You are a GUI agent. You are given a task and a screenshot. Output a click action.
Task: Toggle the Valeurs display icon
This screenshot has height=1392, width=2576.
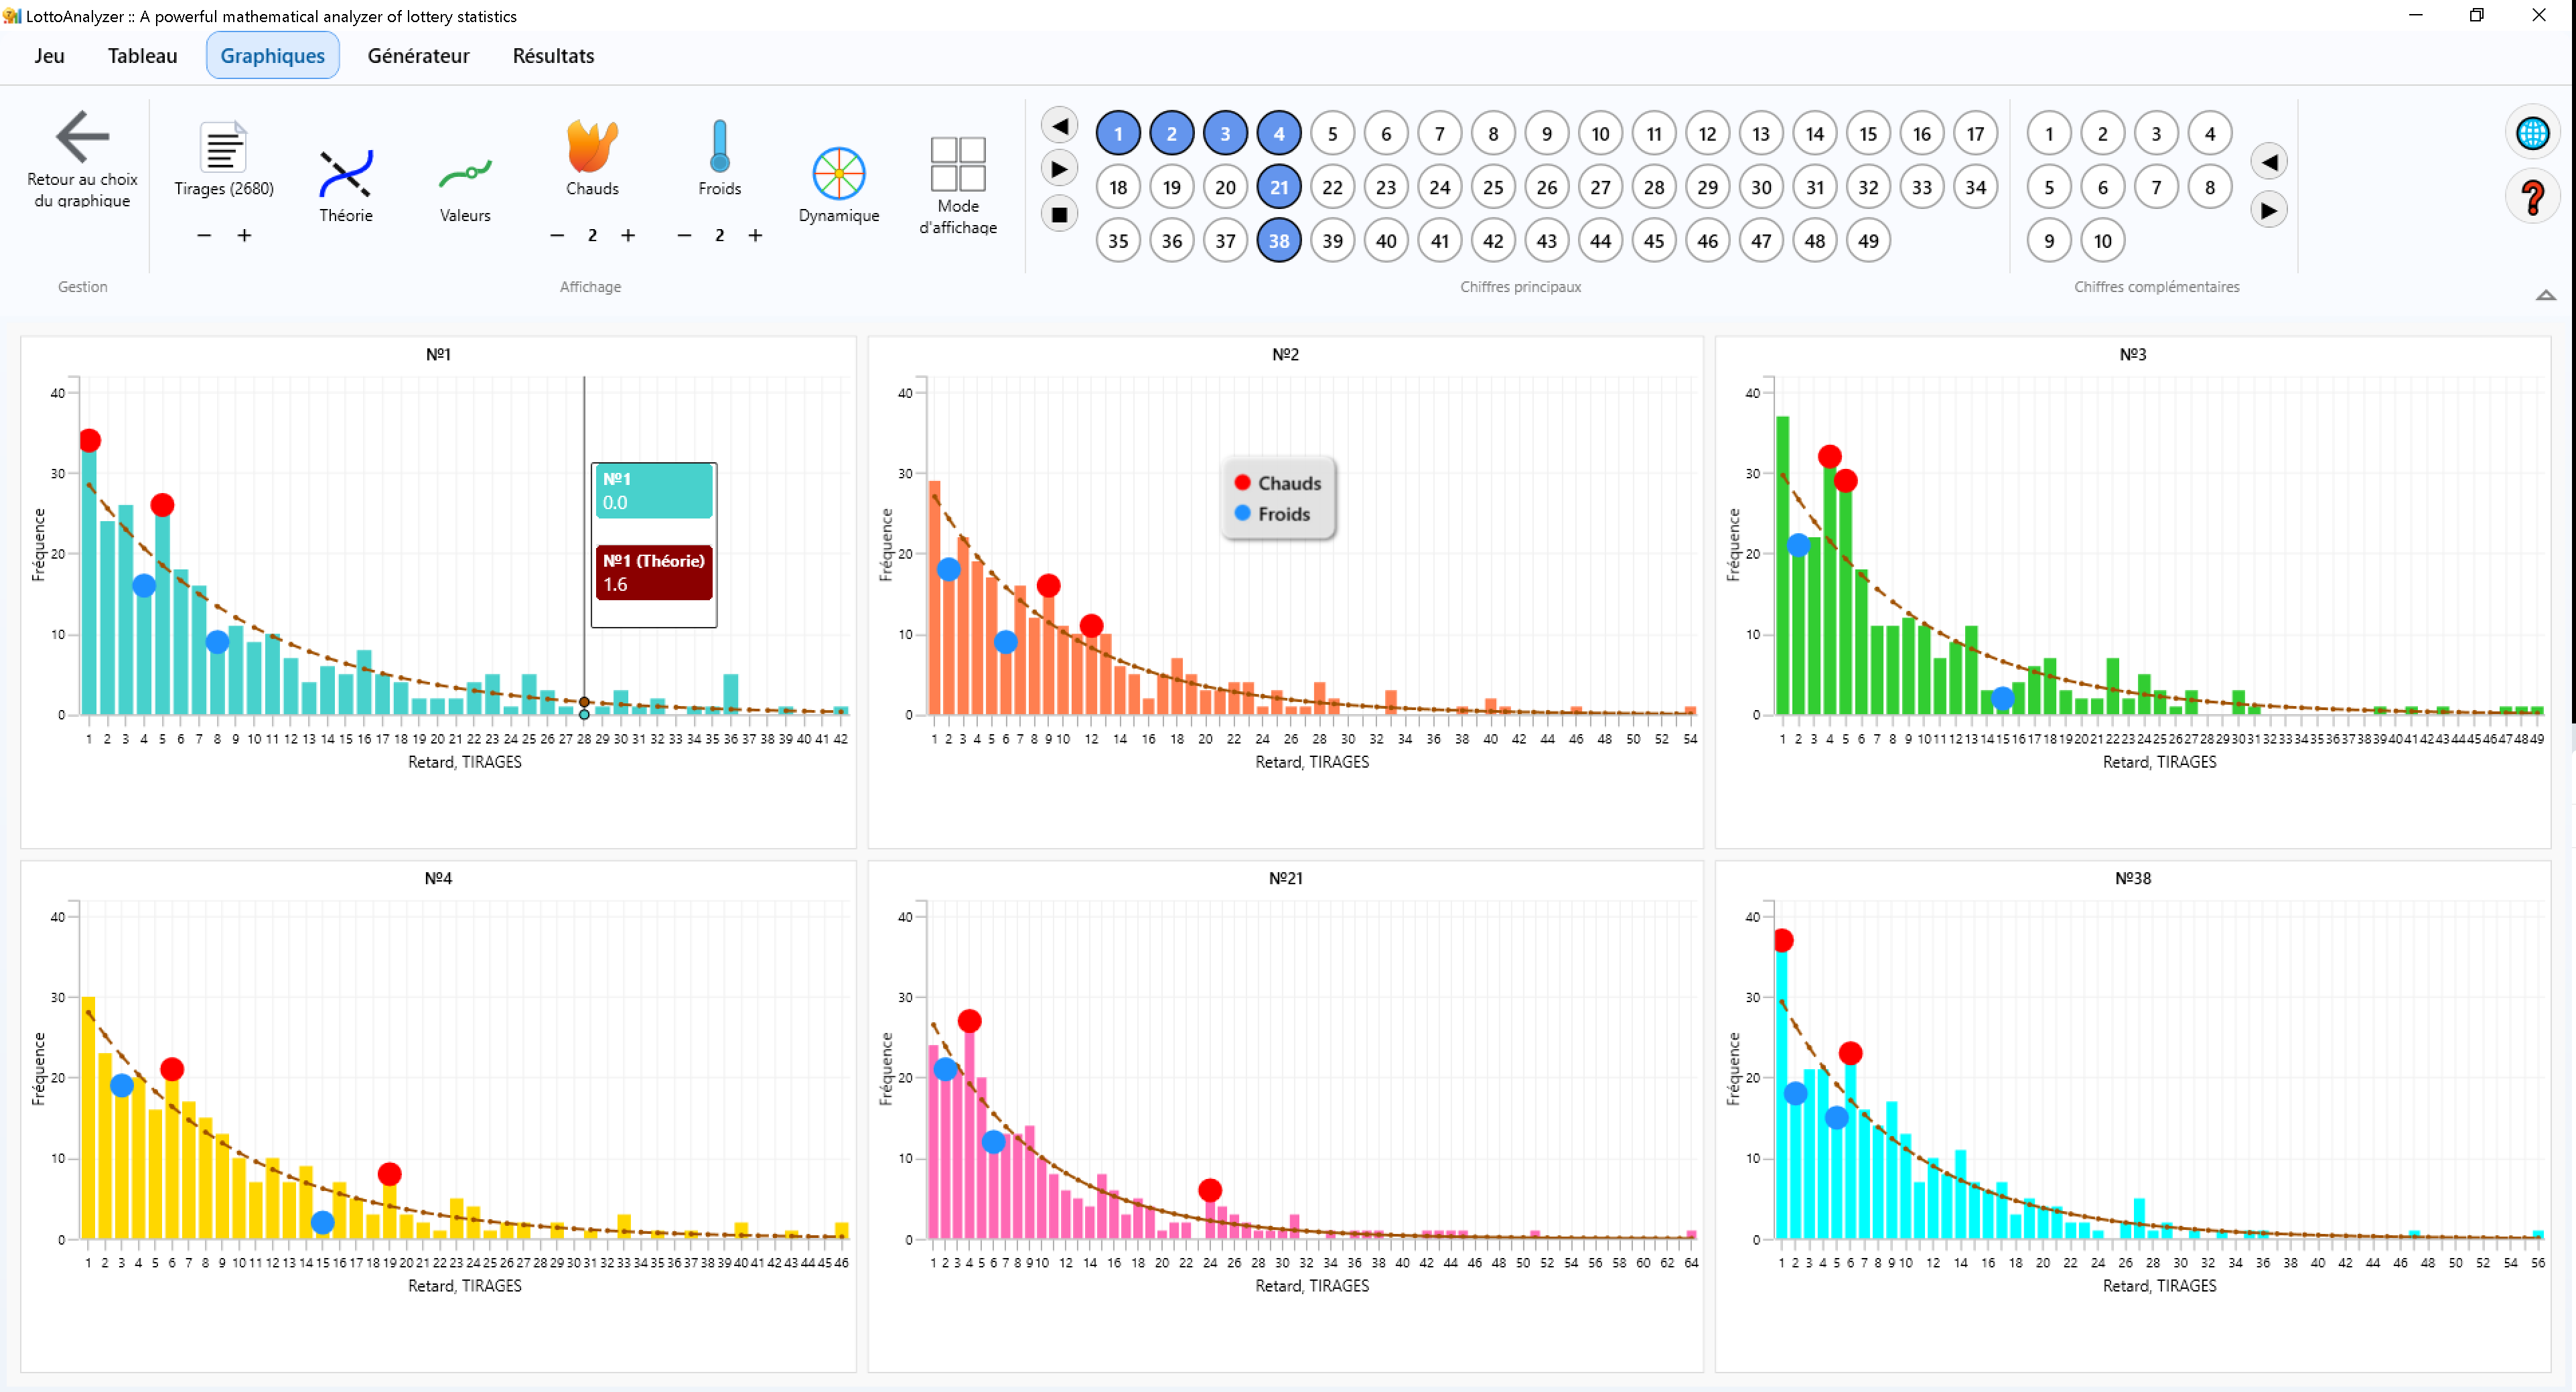click(x=465, y=174)
